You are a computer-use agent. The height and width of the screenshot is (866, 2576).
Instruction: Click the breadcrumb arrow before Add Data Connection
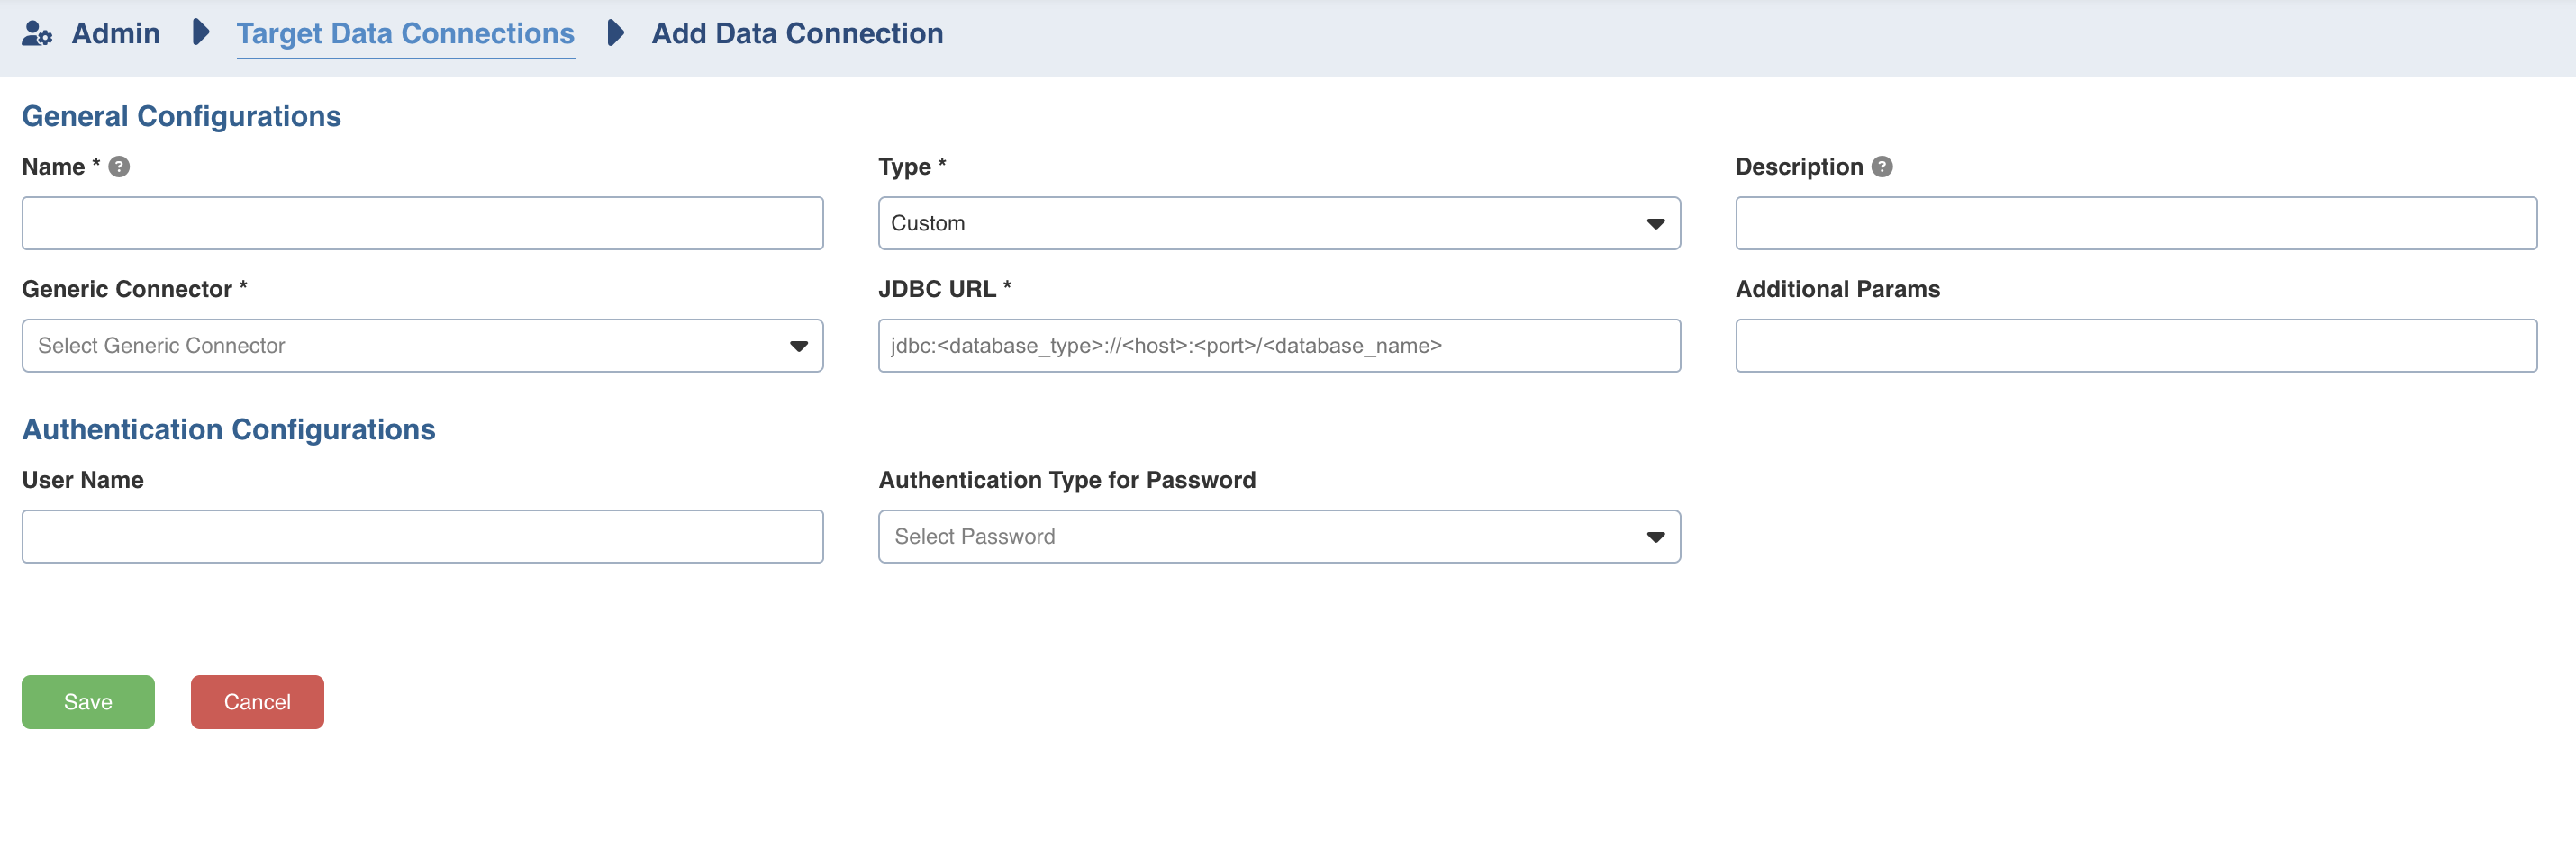pos(615,33)
